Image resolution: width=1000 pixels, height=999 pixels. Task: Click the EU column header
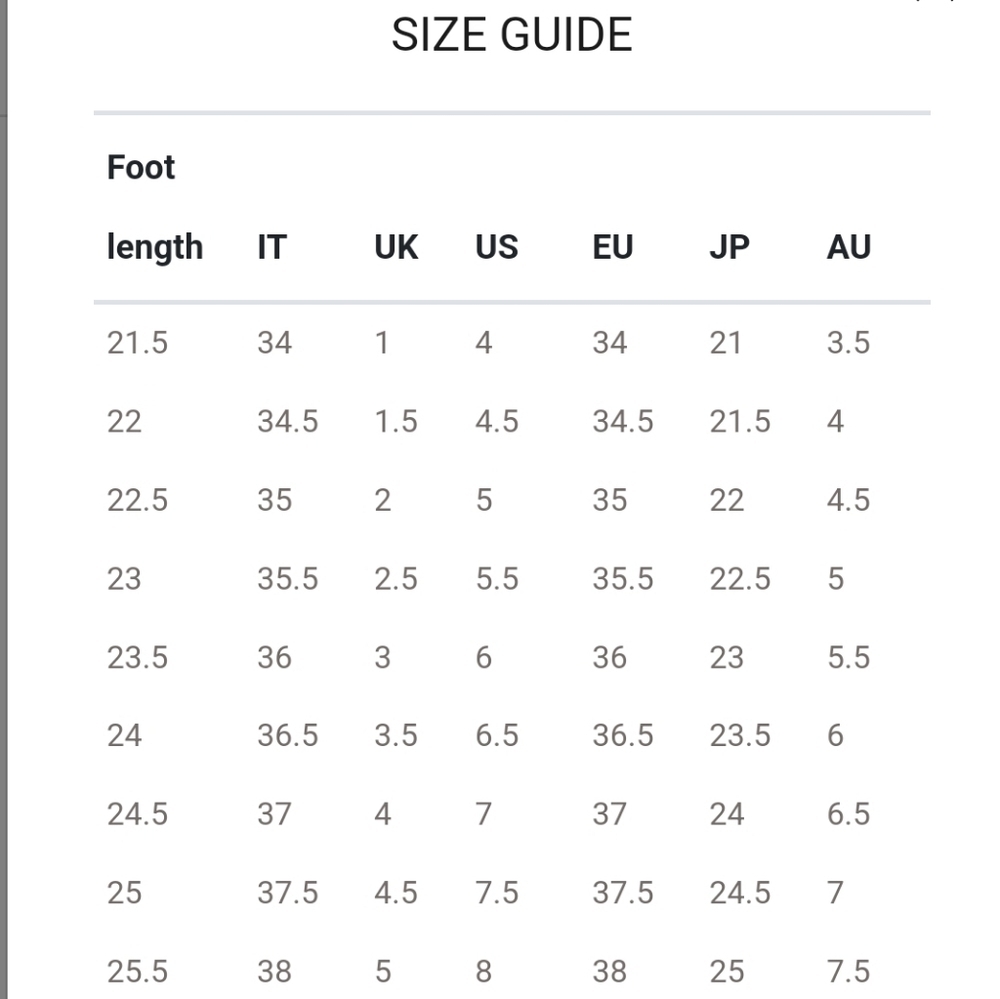(613, 247)
